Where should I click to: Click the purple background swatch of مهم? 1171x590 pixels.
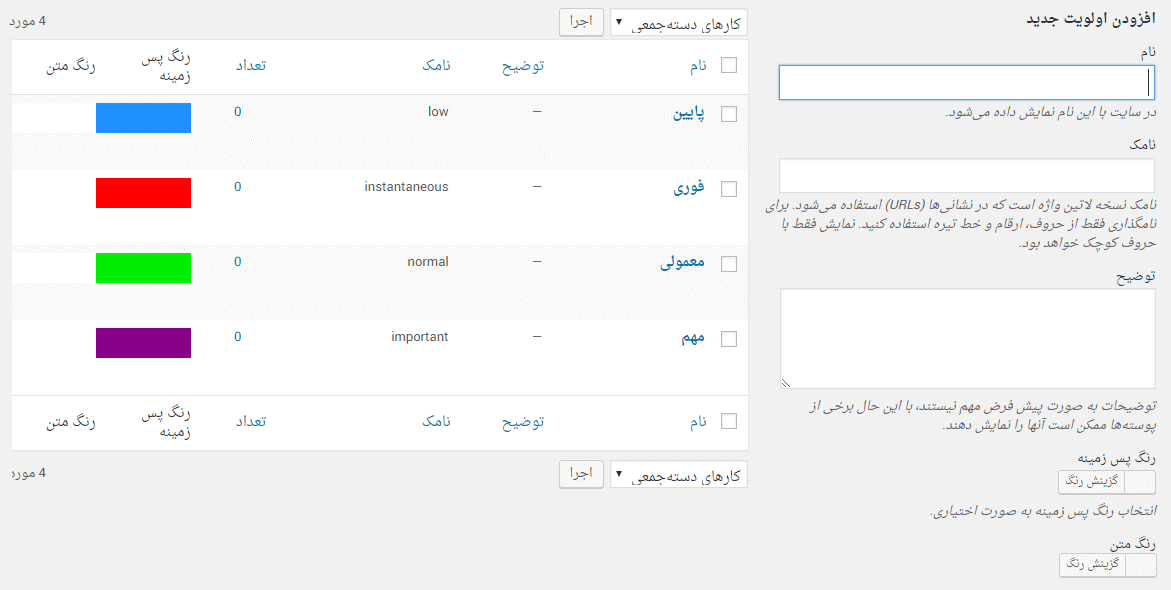143,343
